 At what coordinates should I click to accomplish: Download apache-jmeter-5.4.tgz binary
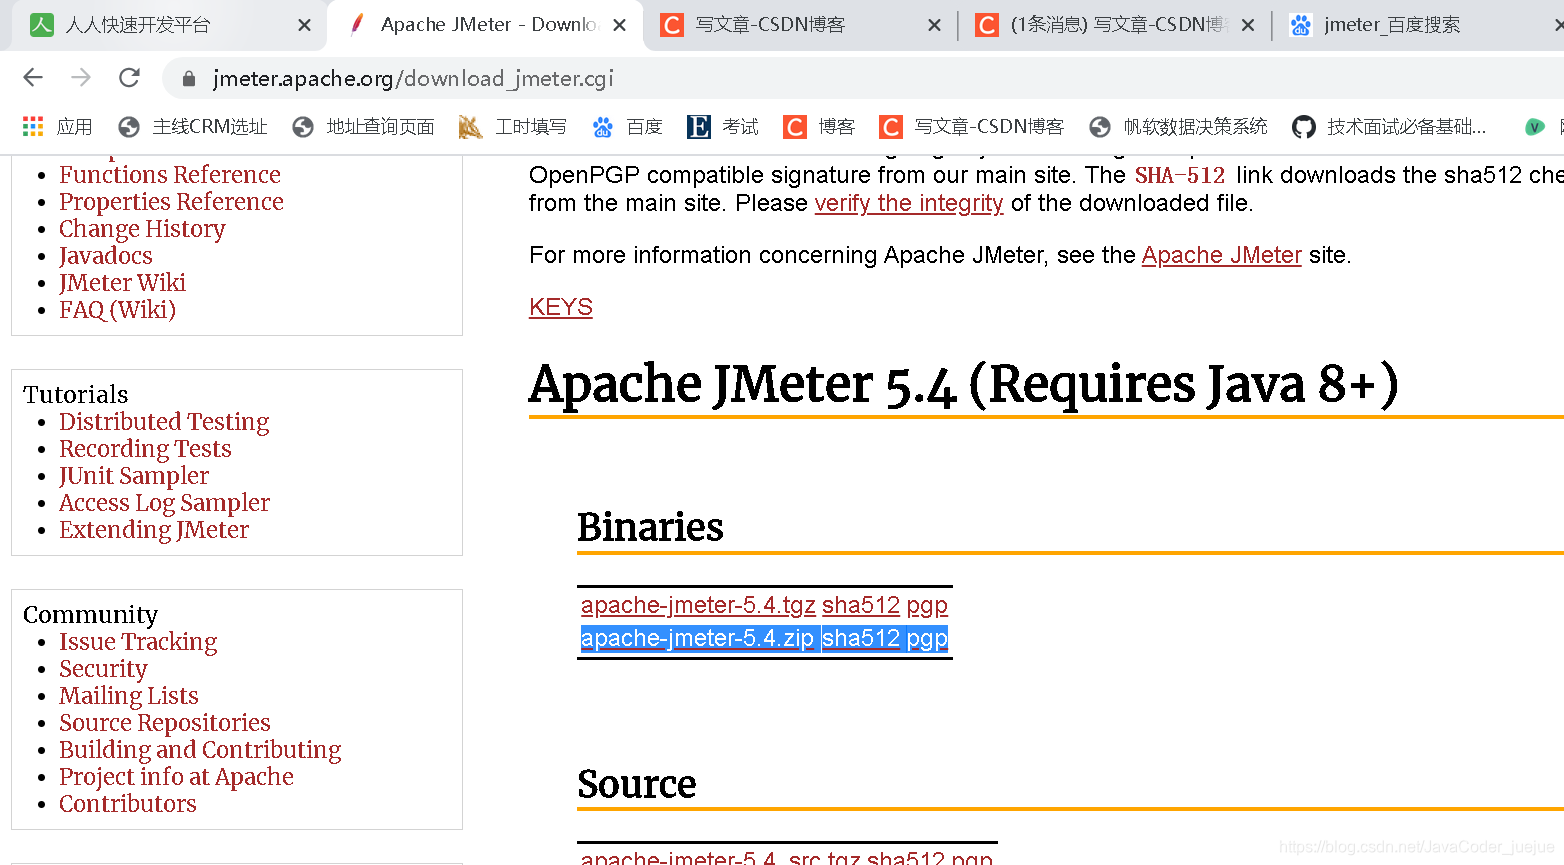(698, 606)
